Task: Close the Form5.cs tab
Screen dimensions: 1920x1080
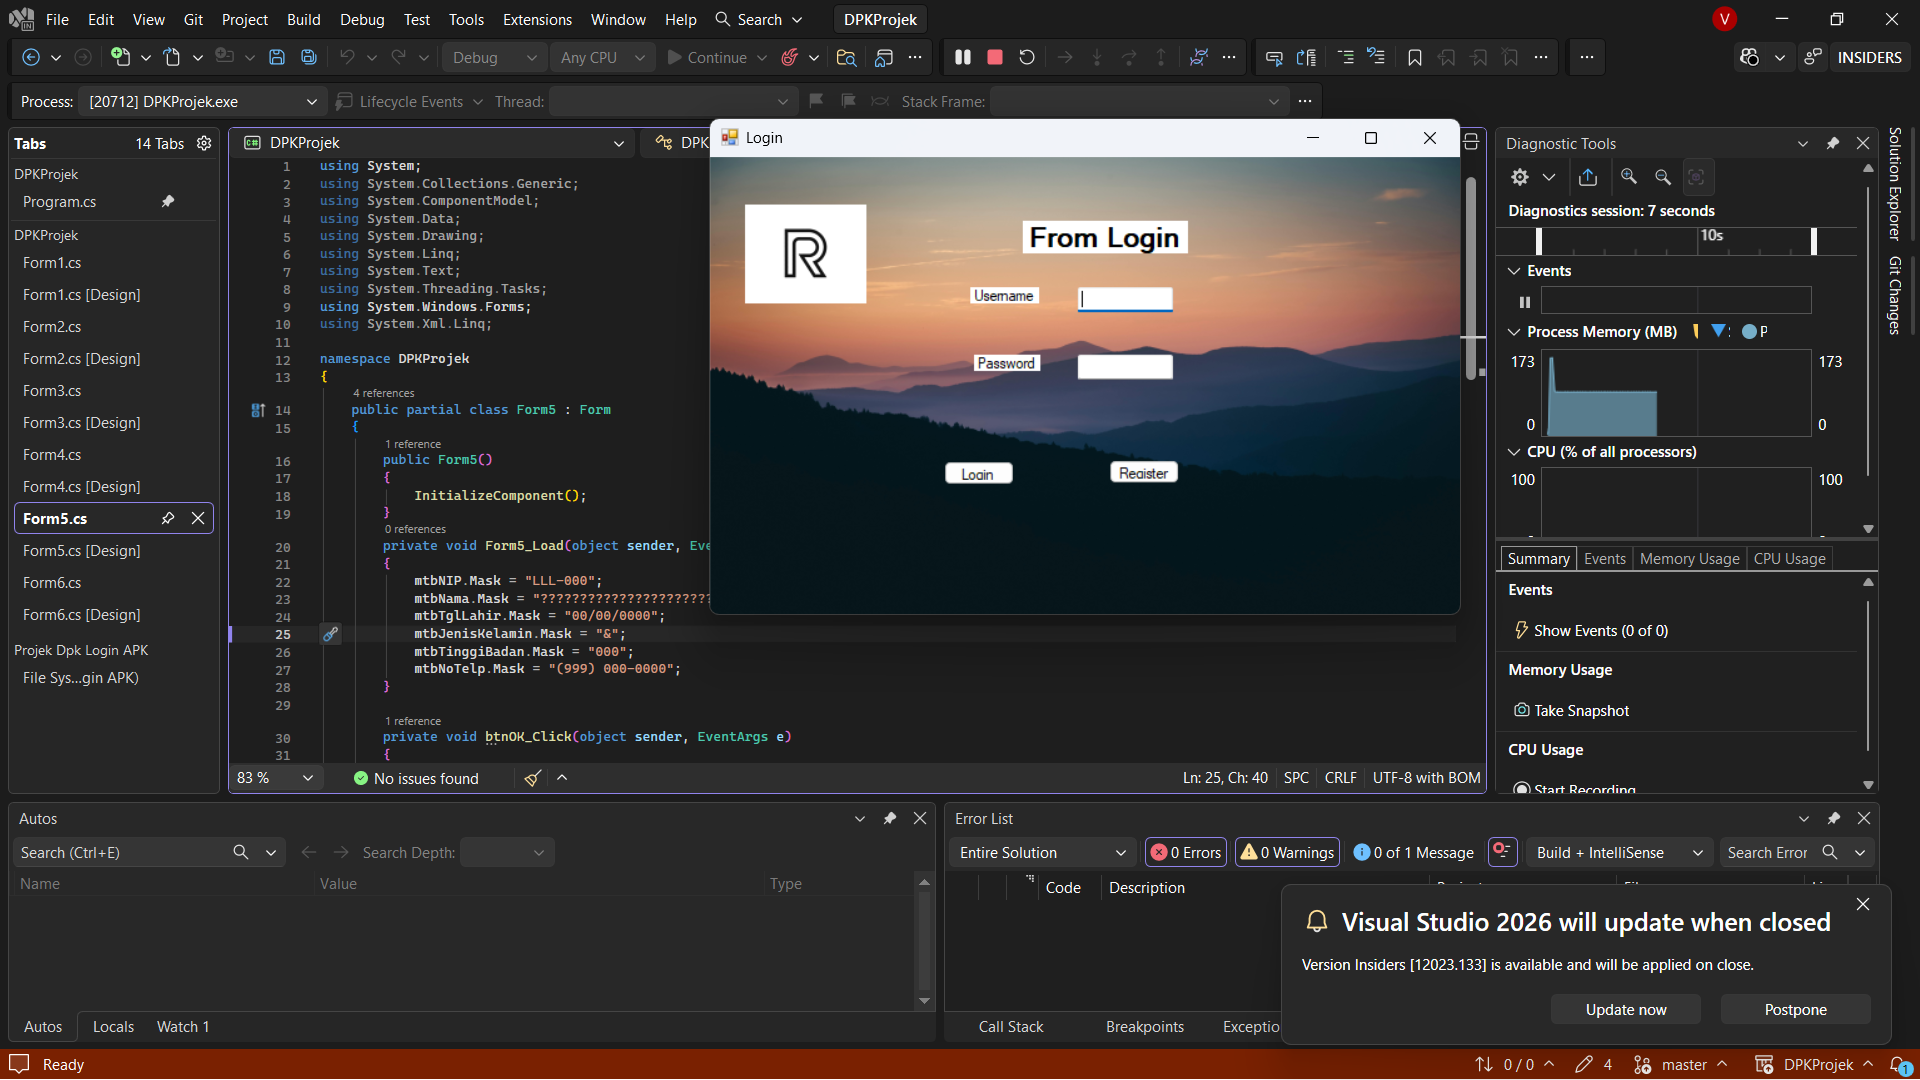Action: 198,518
